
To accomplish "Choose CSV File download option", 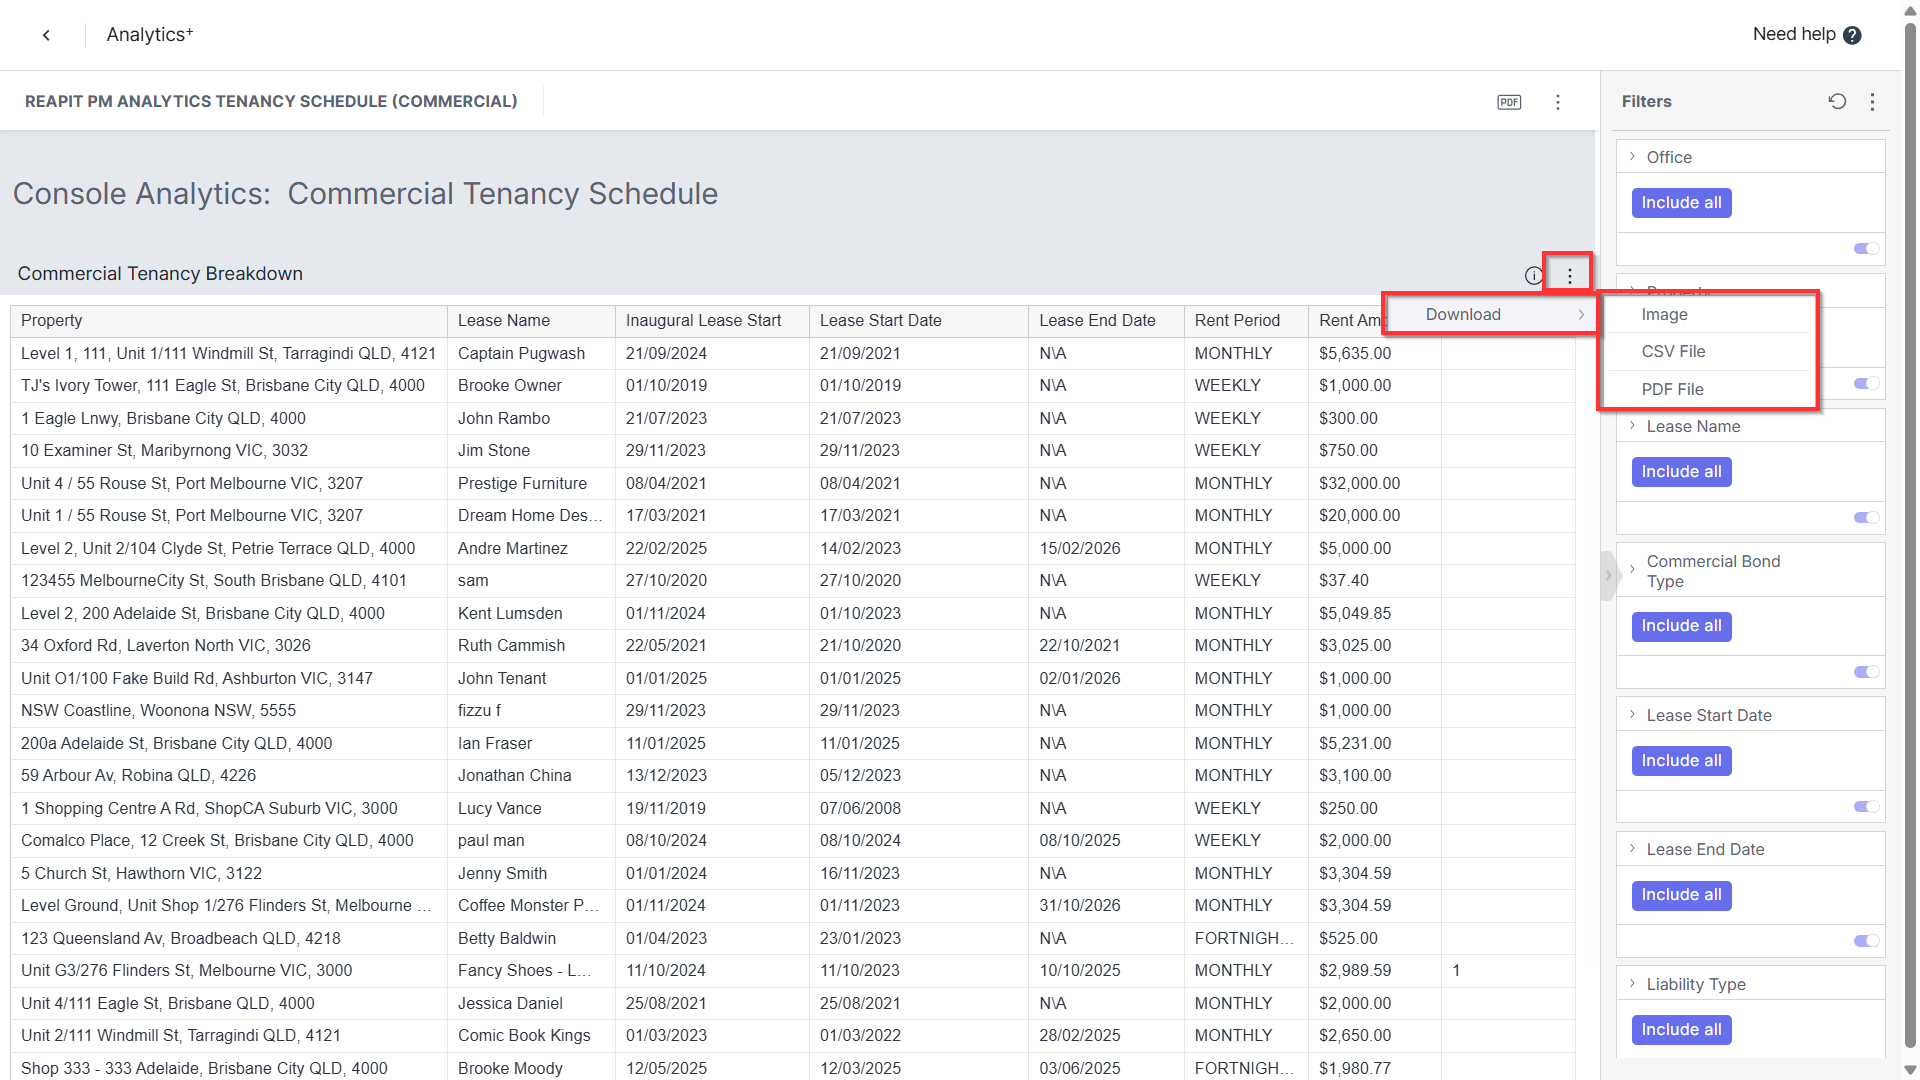I will tap(1708, 351).
